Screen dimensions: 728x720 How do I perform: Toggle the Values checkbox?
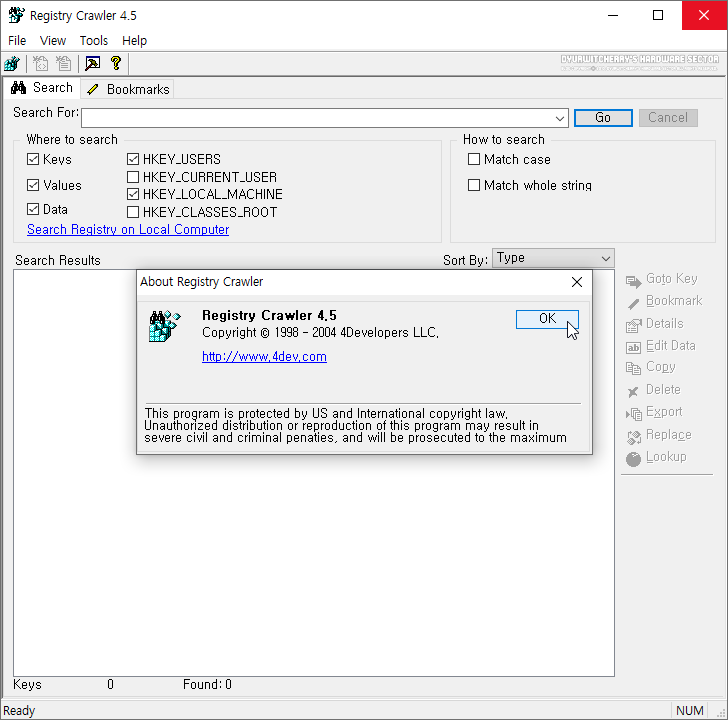pos(33,185)
